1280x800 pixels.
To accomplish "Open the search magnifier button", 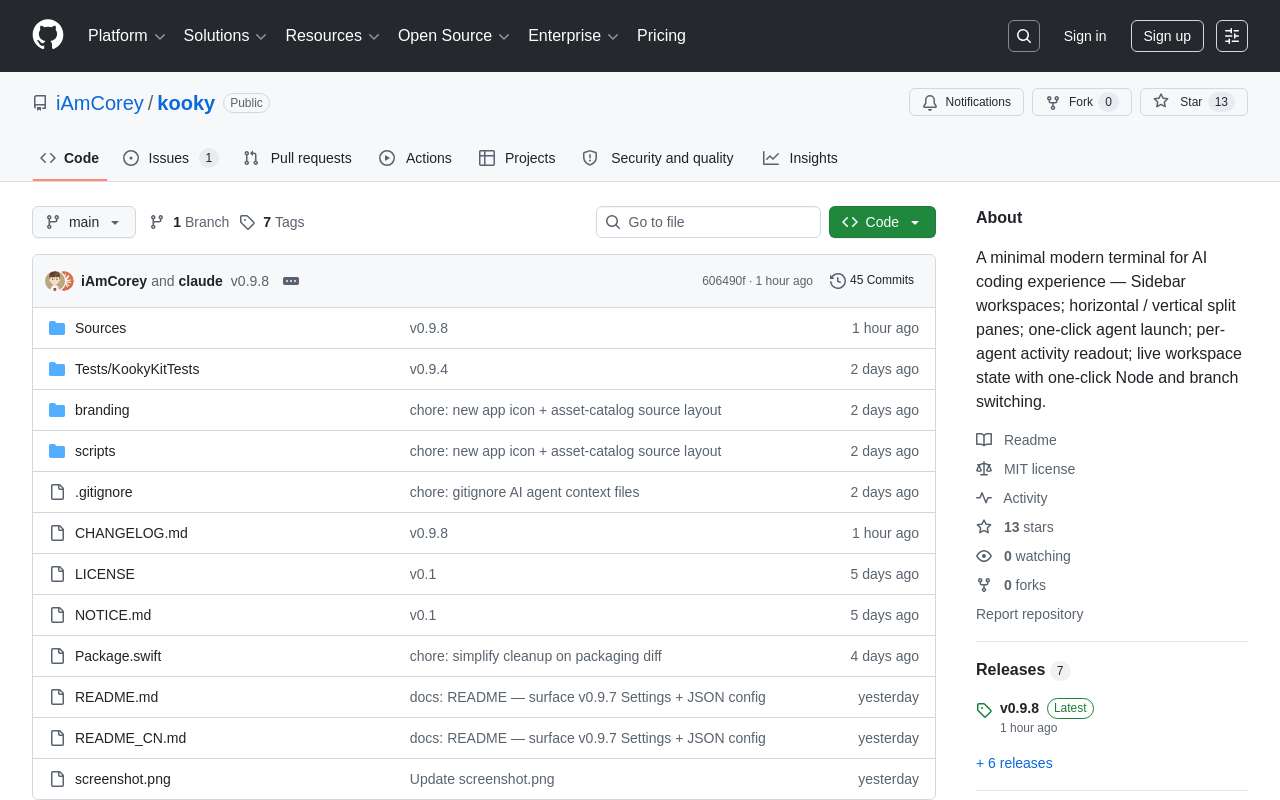I will [x=1024, y=36].
